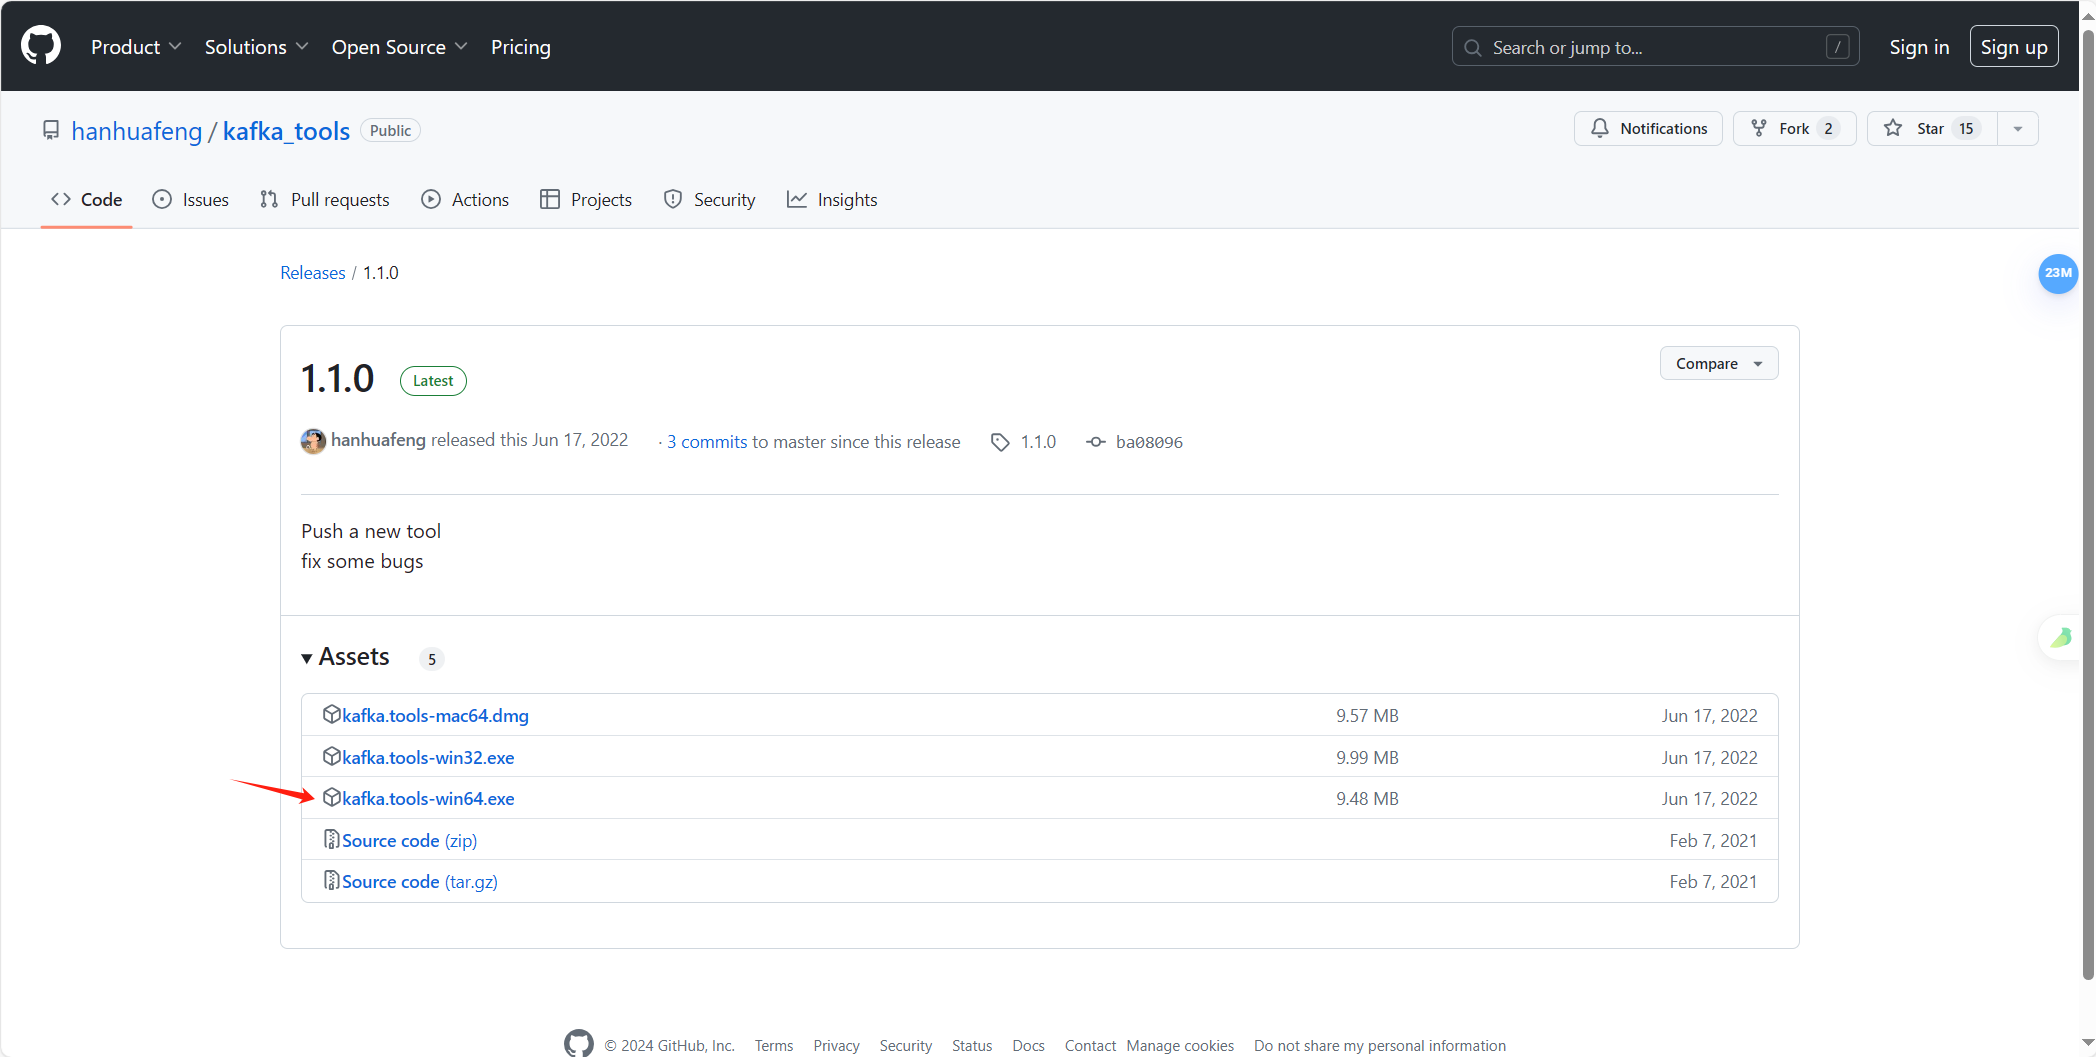2096x1057 pixels.
Task: Click archive icon for Source code (tar.gz)
Action: [331, 880]
